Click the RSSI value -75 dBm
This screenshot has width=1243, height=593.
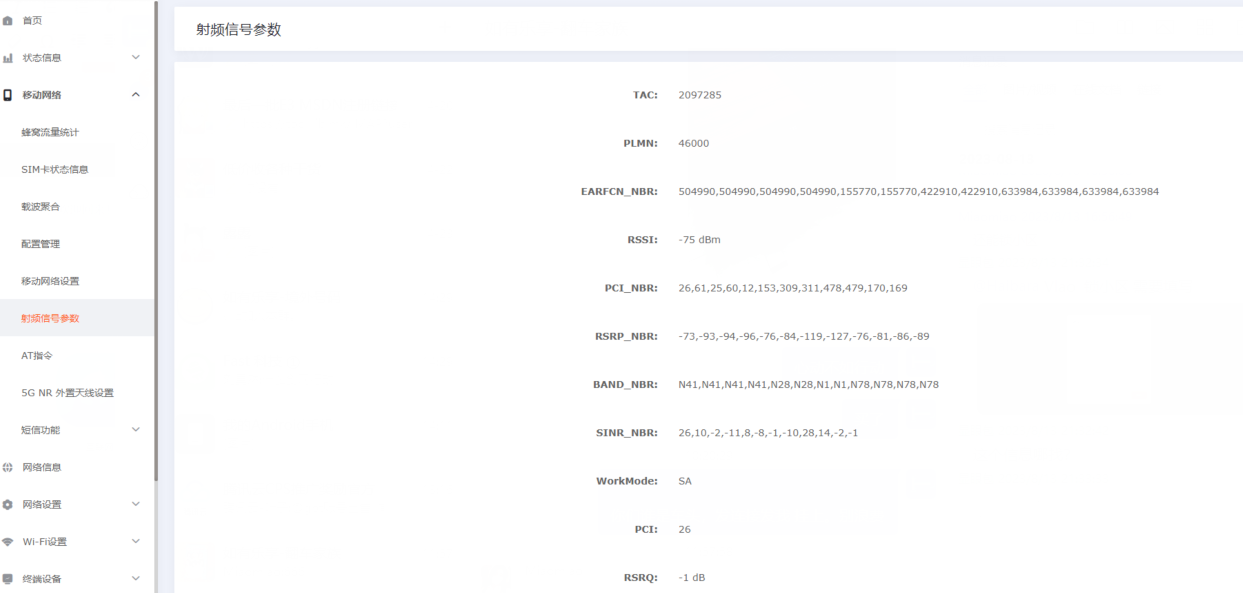699,240
